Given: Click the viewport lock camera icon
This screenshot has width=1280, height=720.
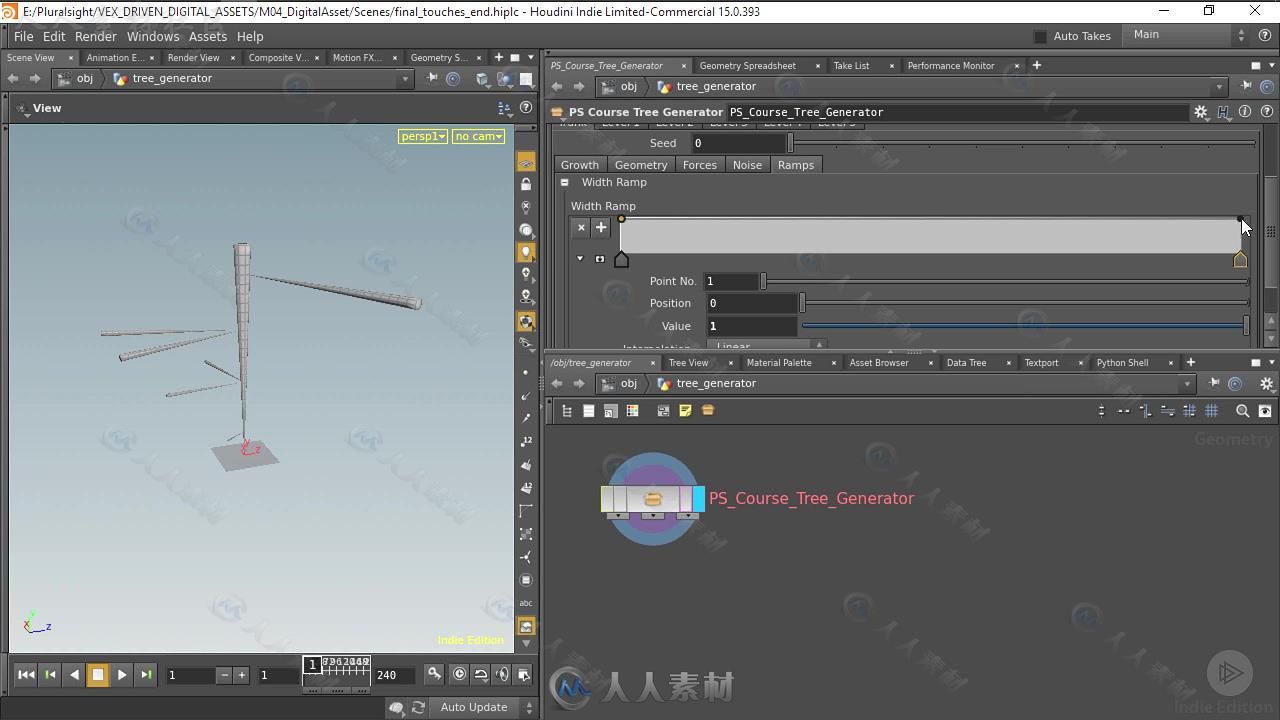Looking at the screenshot, I should tap(526, 185).
